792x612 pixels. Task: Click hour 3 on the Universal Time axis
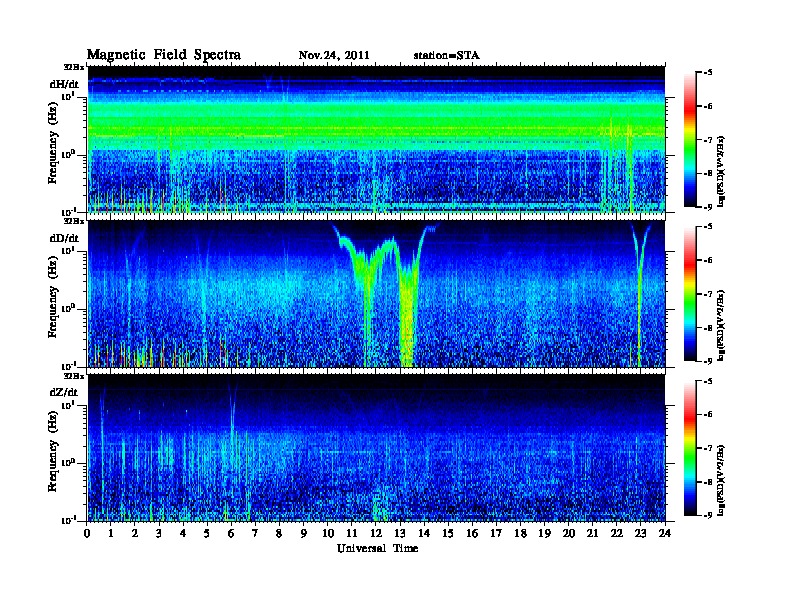point(159,534)
